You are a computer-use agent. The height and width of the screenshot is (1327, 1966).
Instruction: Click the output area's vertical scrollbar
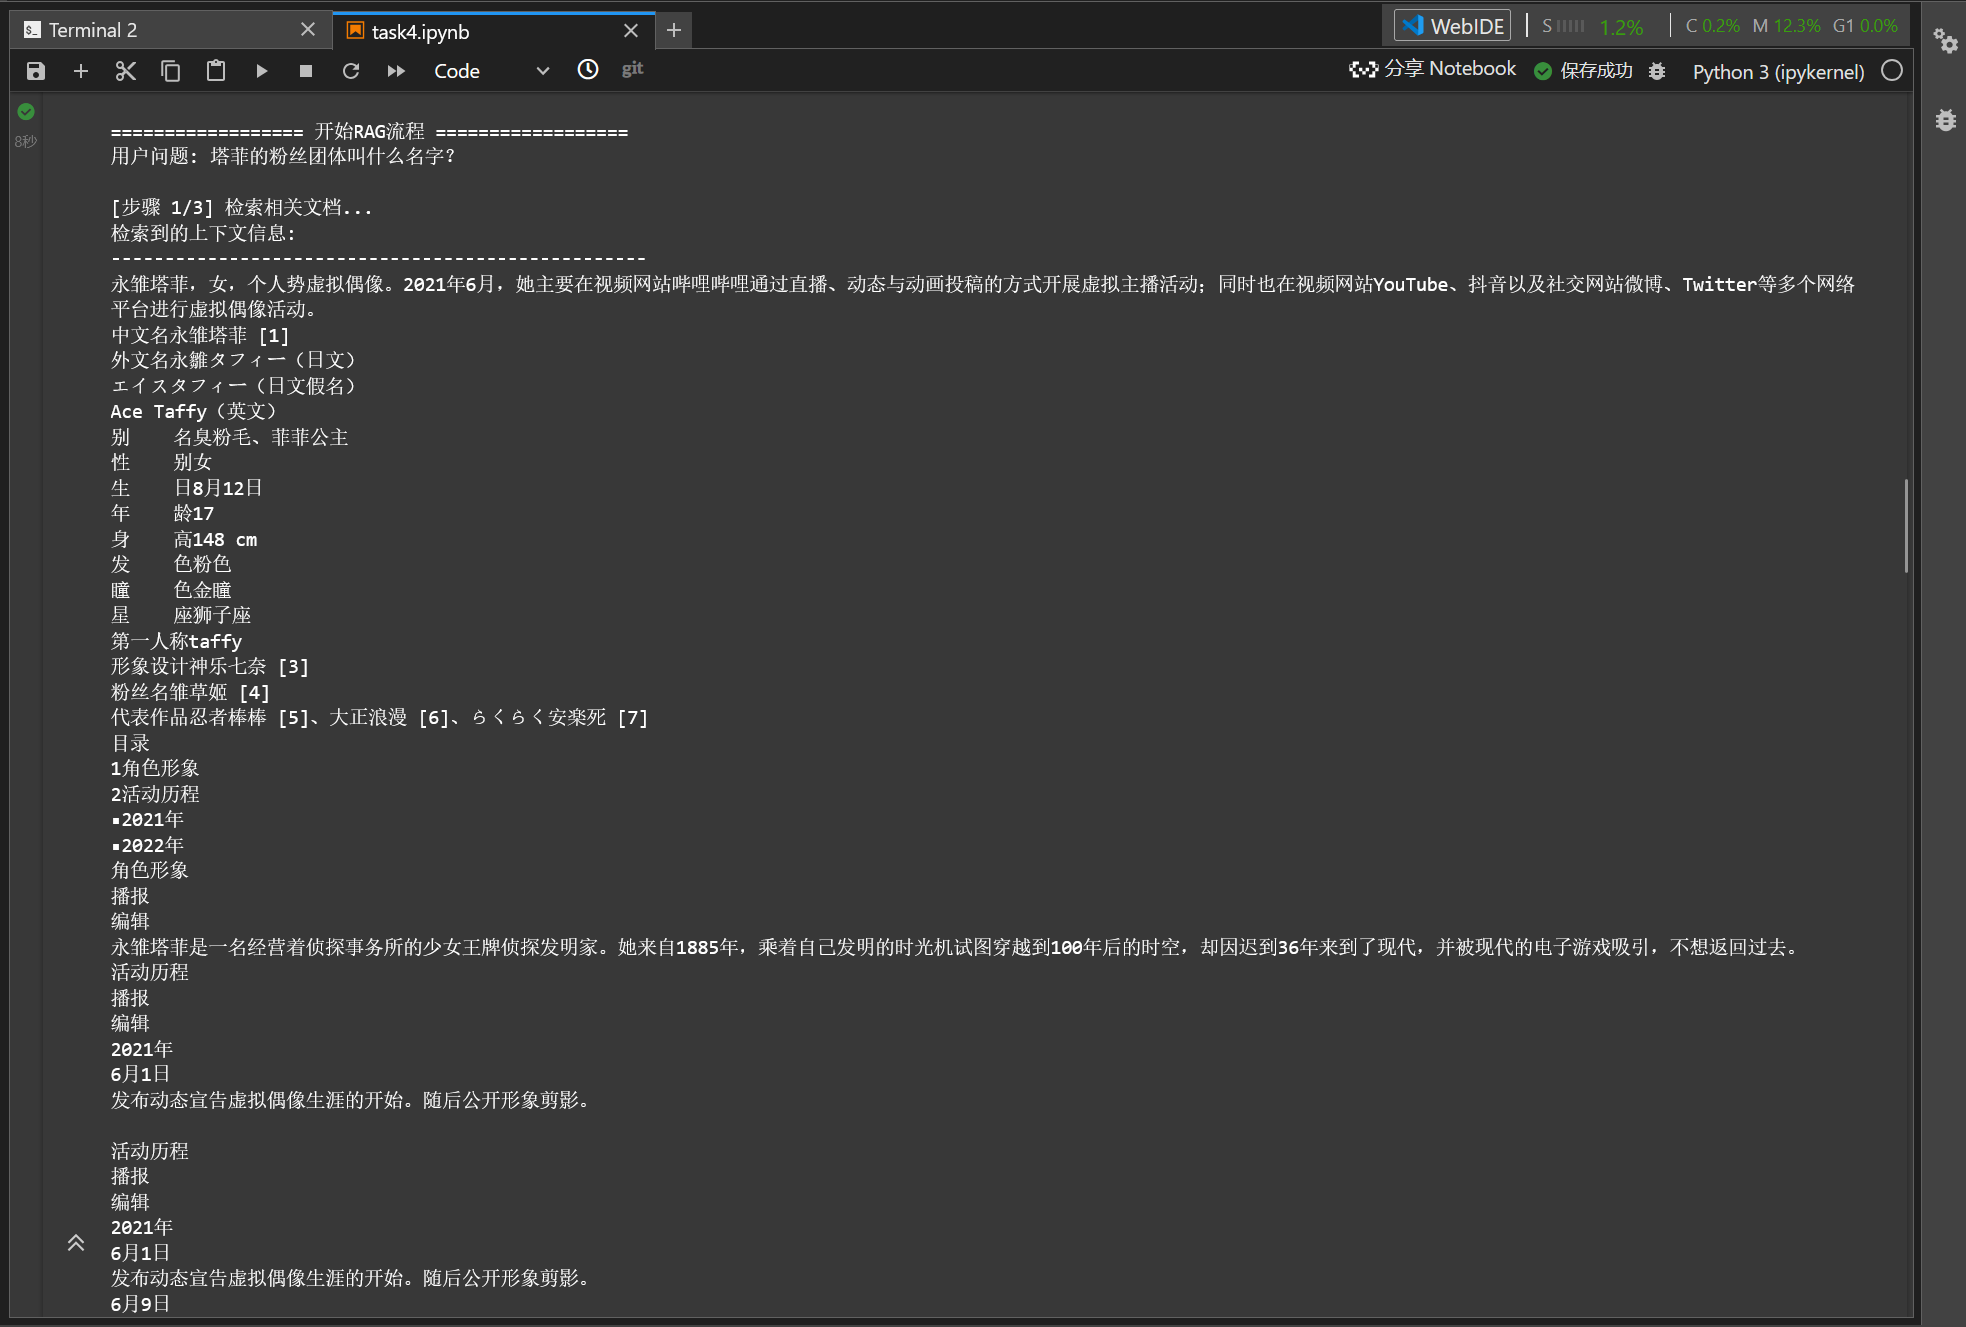(1906, 526)
